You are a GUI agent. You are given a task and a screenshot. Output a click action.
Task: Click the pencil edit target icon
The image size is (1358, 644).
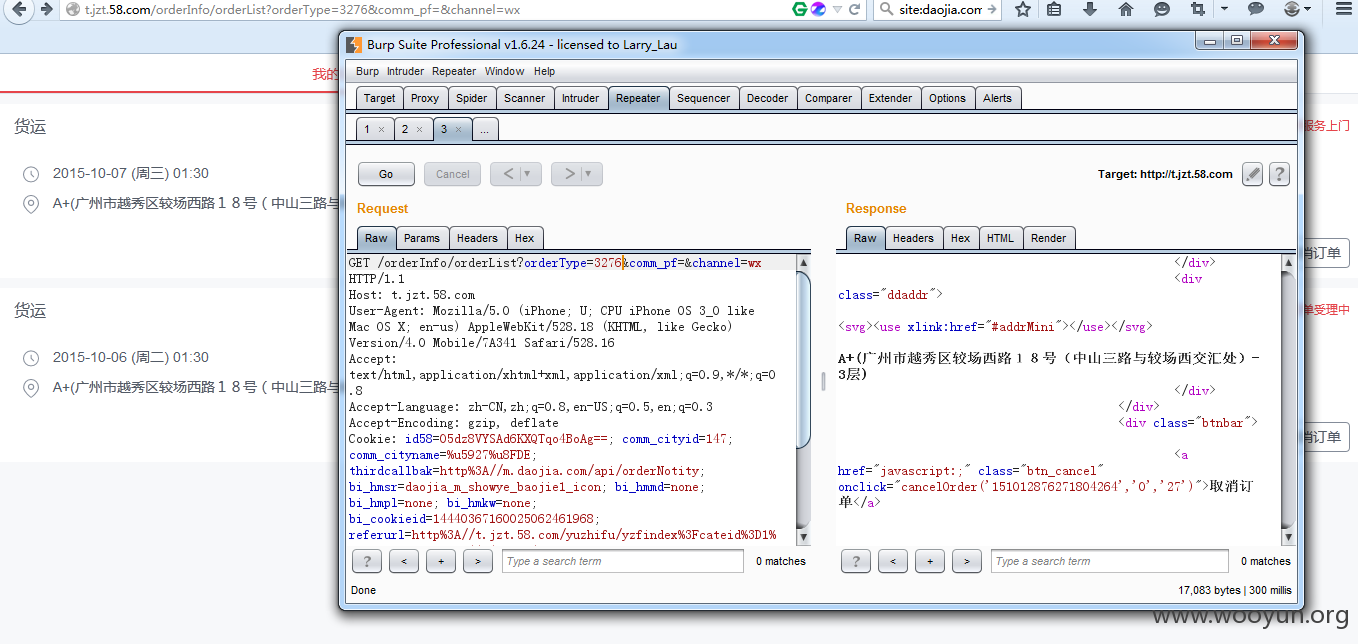tap(1252, 174)
